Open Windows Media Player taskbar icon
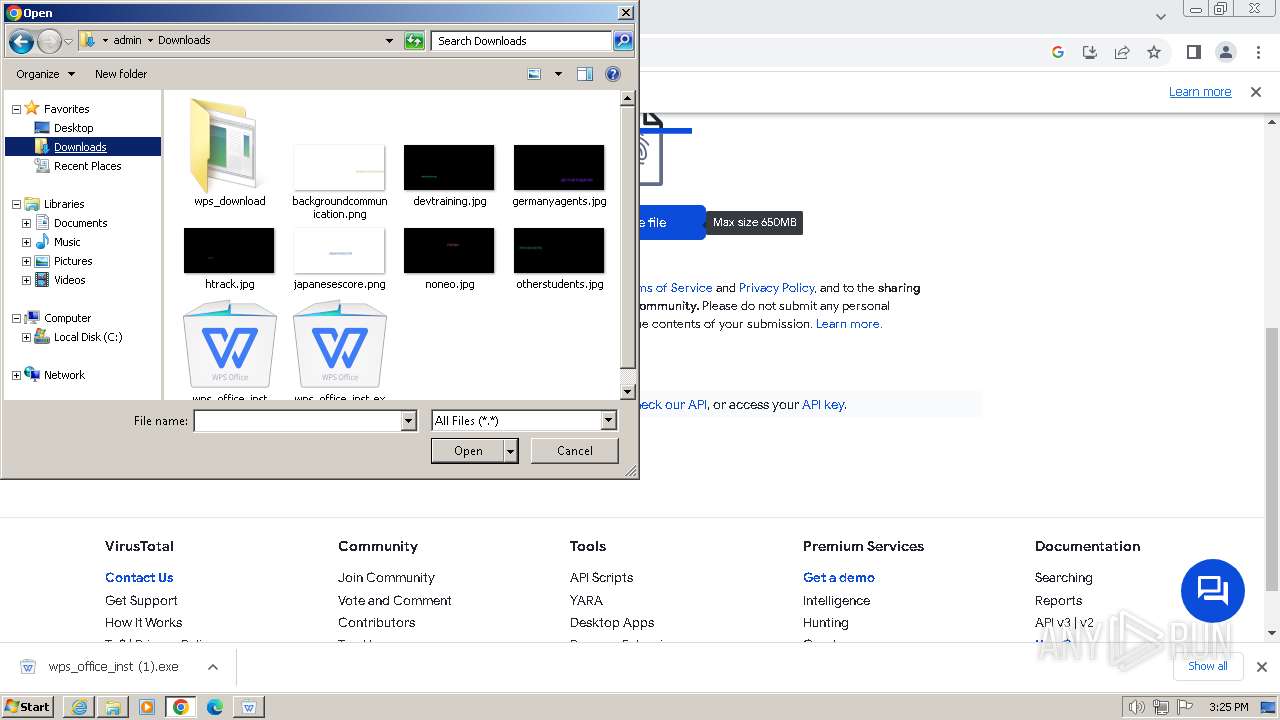Screen dimensions: 1280x720 (147, 707)
